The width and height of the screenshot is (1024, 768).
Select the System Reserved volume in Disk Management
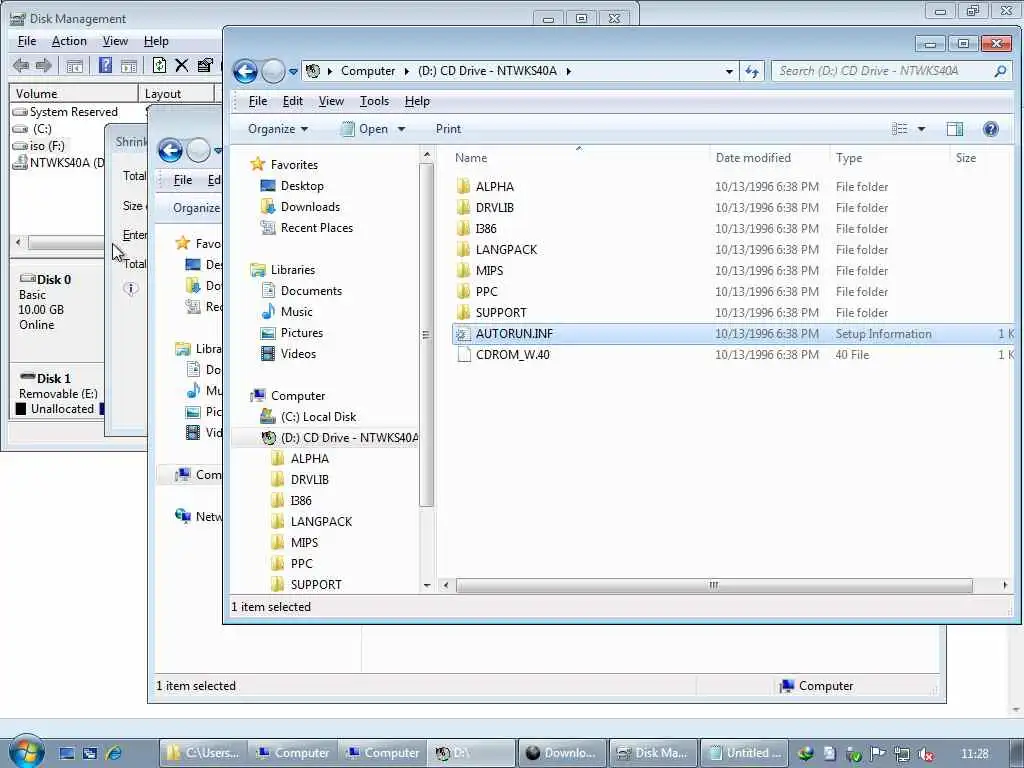pyautogui.click(x=73, y=112)
